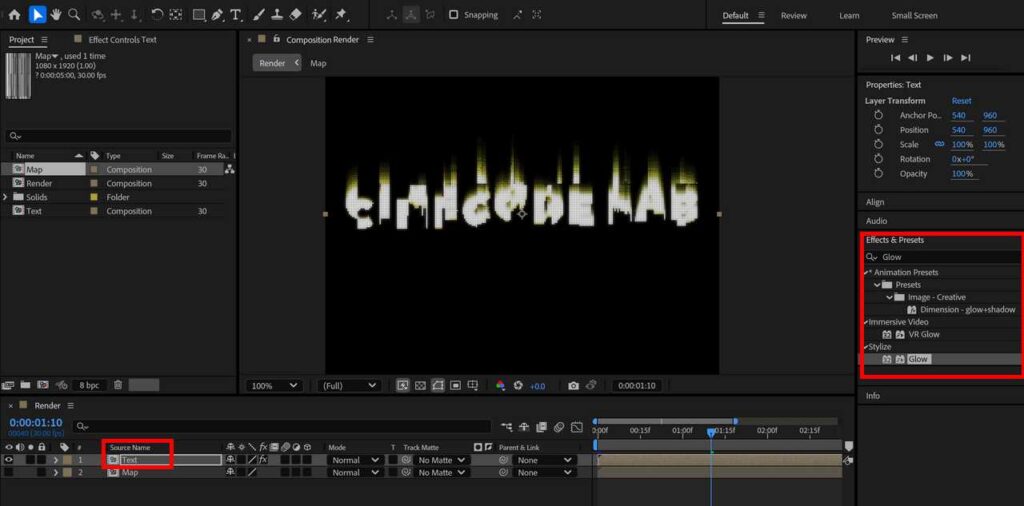Select the Brush tool

click(259, 14)
